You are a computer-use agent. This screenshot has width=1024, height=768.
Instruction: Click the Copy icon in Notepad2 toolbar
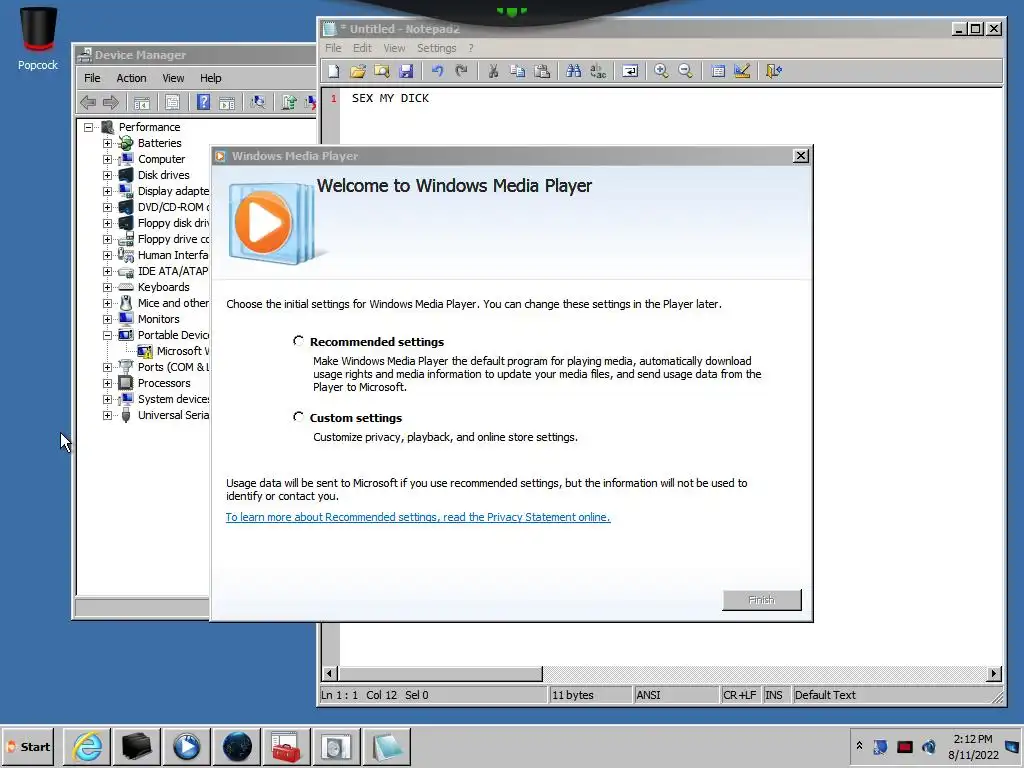517,71
